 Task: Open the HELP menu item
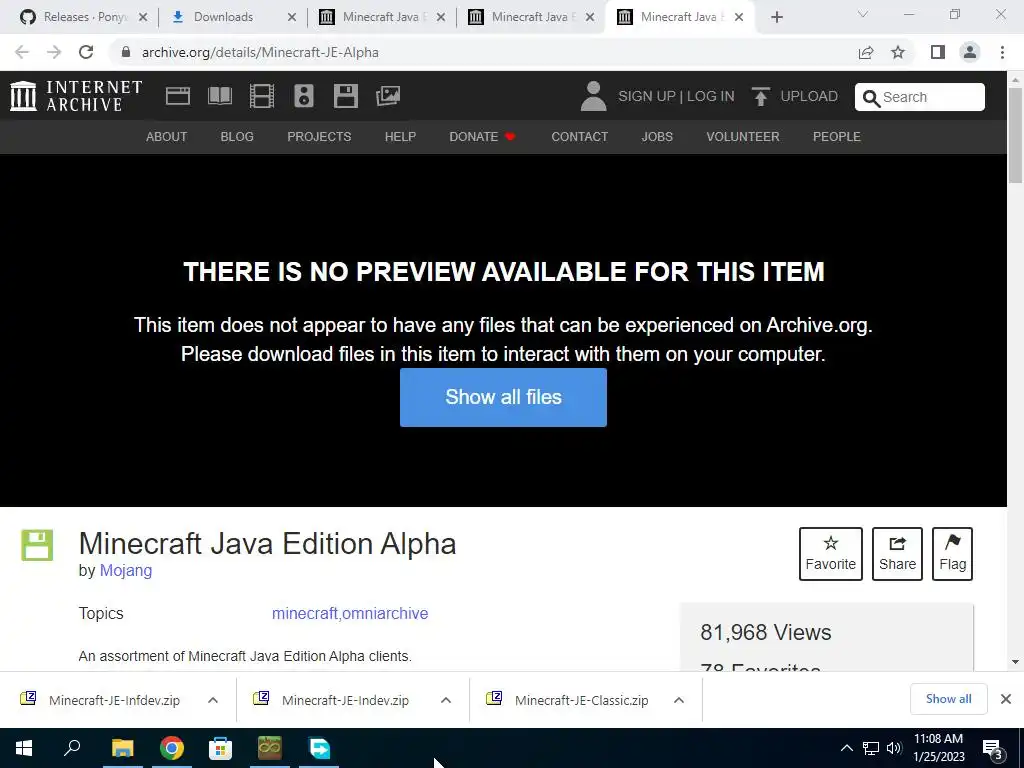tap(400, 136)
